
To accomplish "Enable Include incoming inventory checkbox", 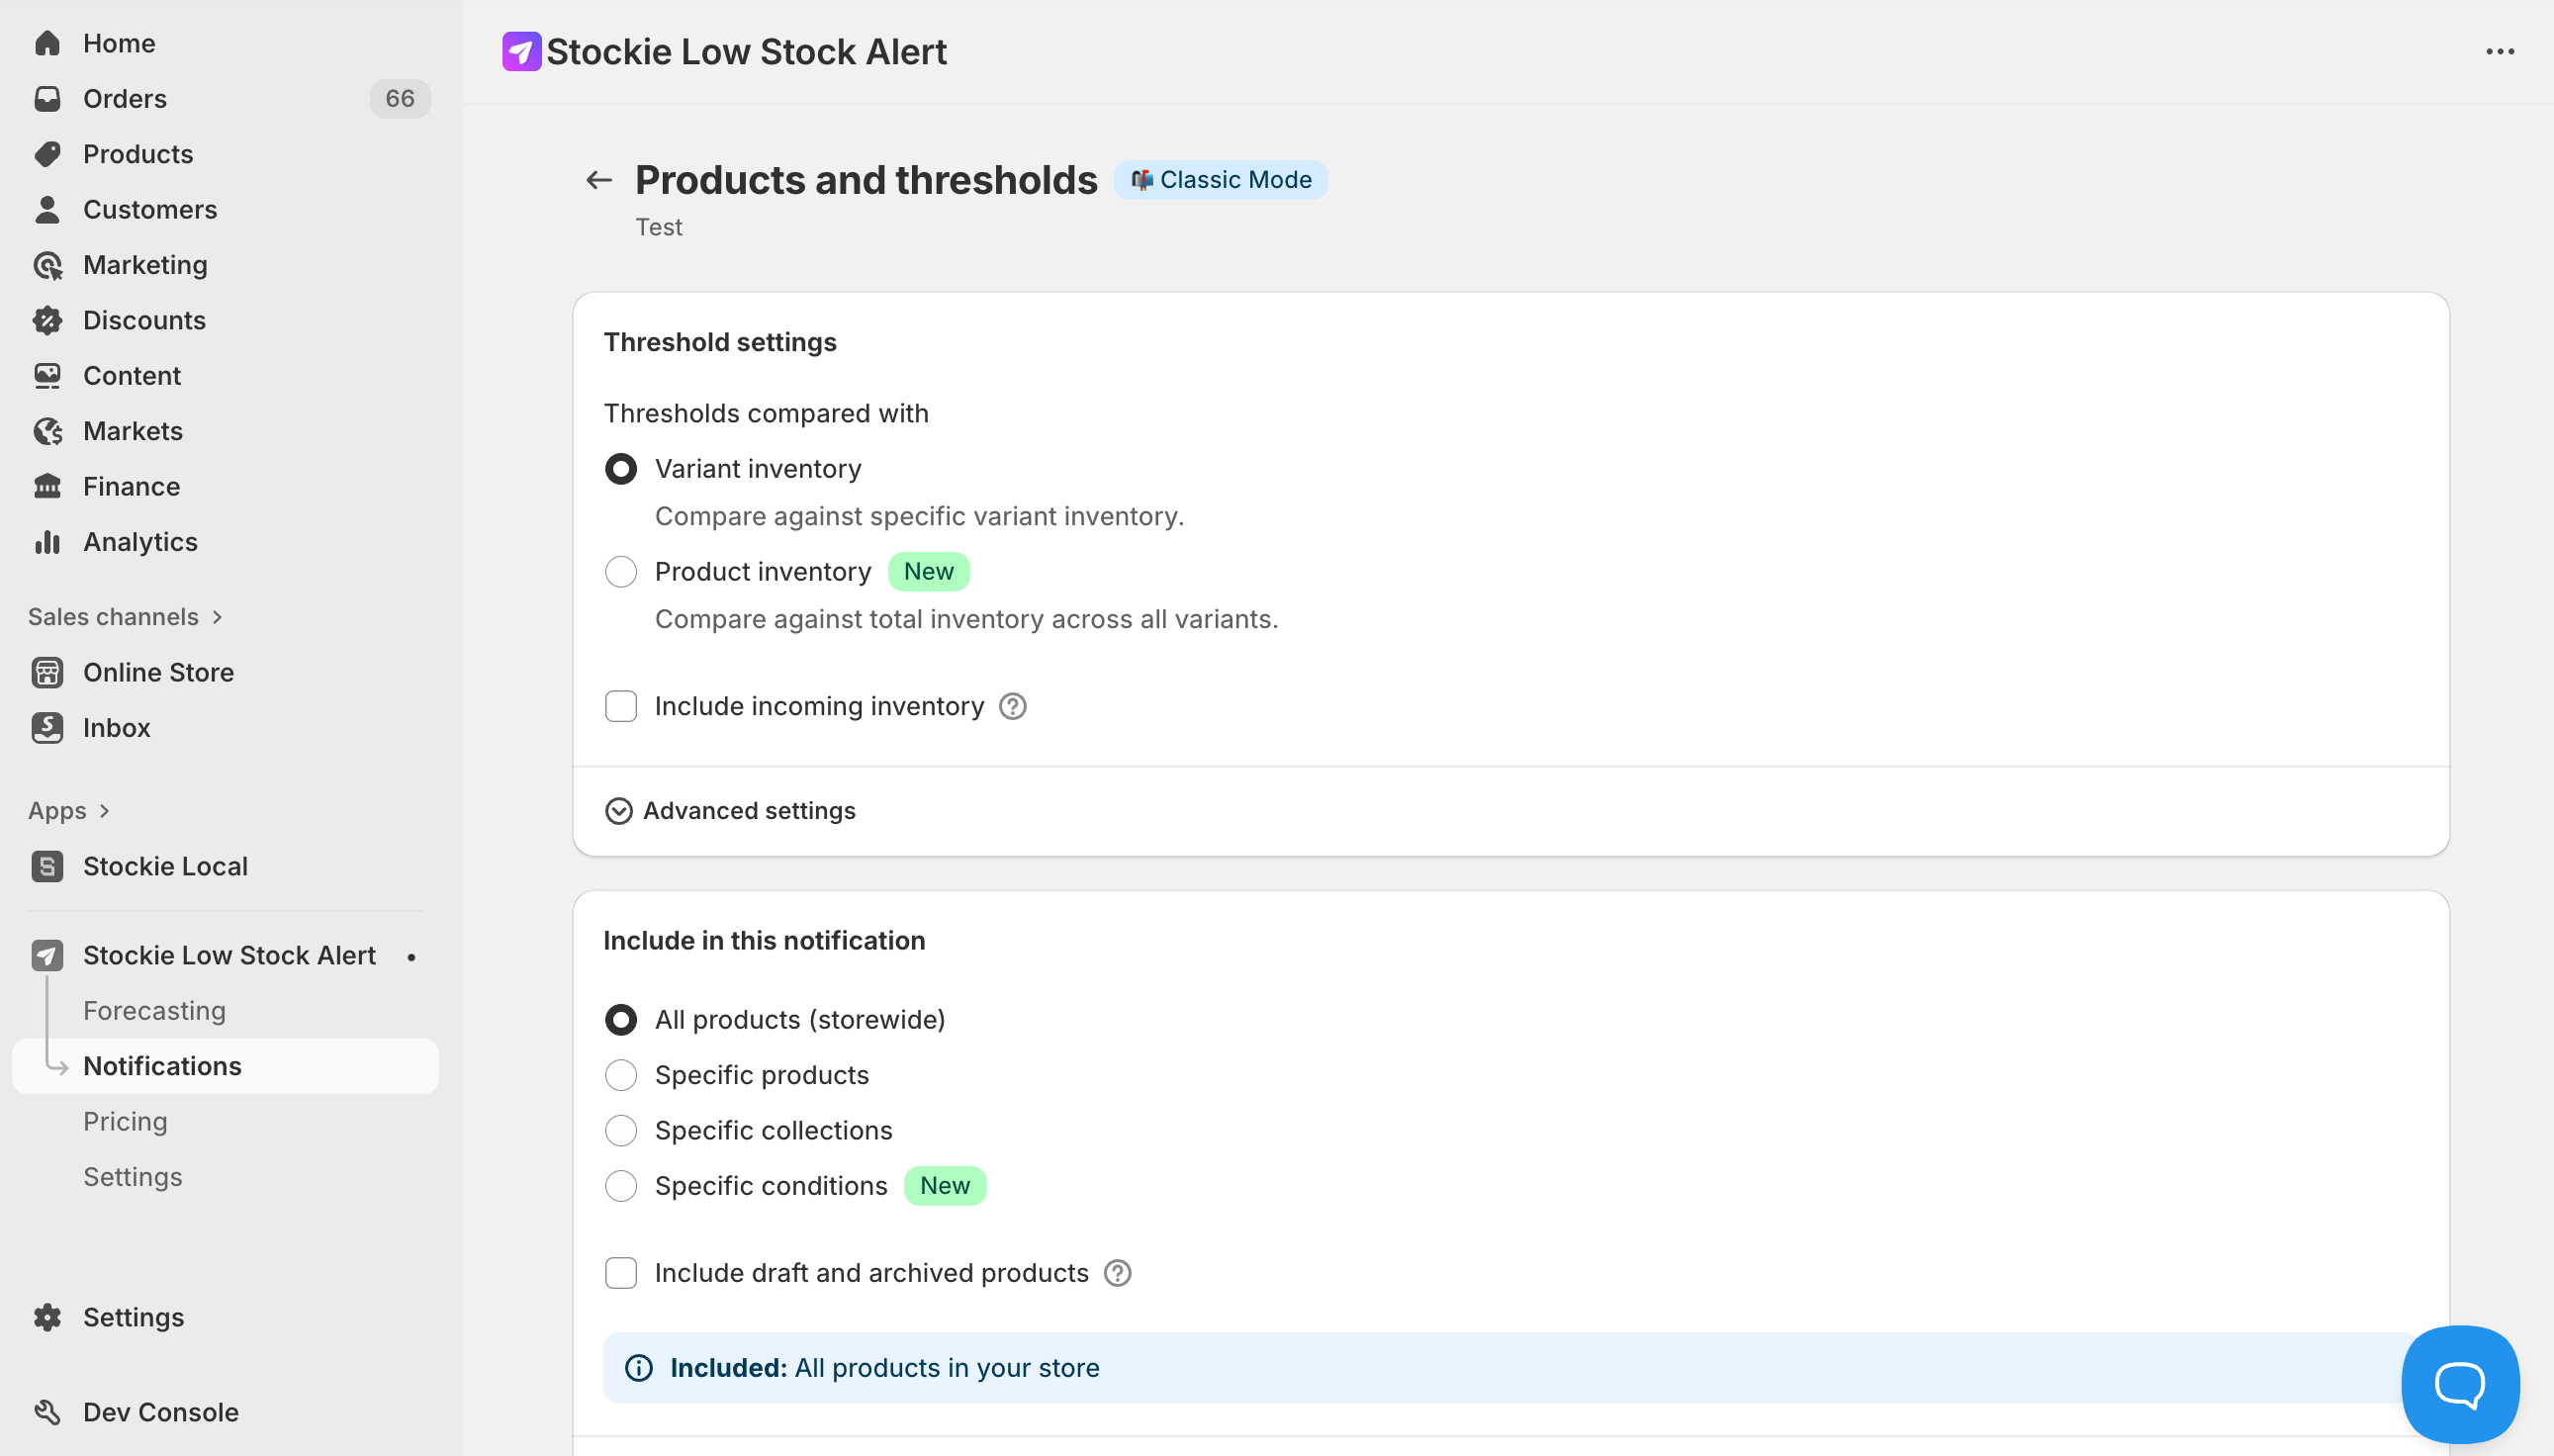I will click(x=621, y=707).
